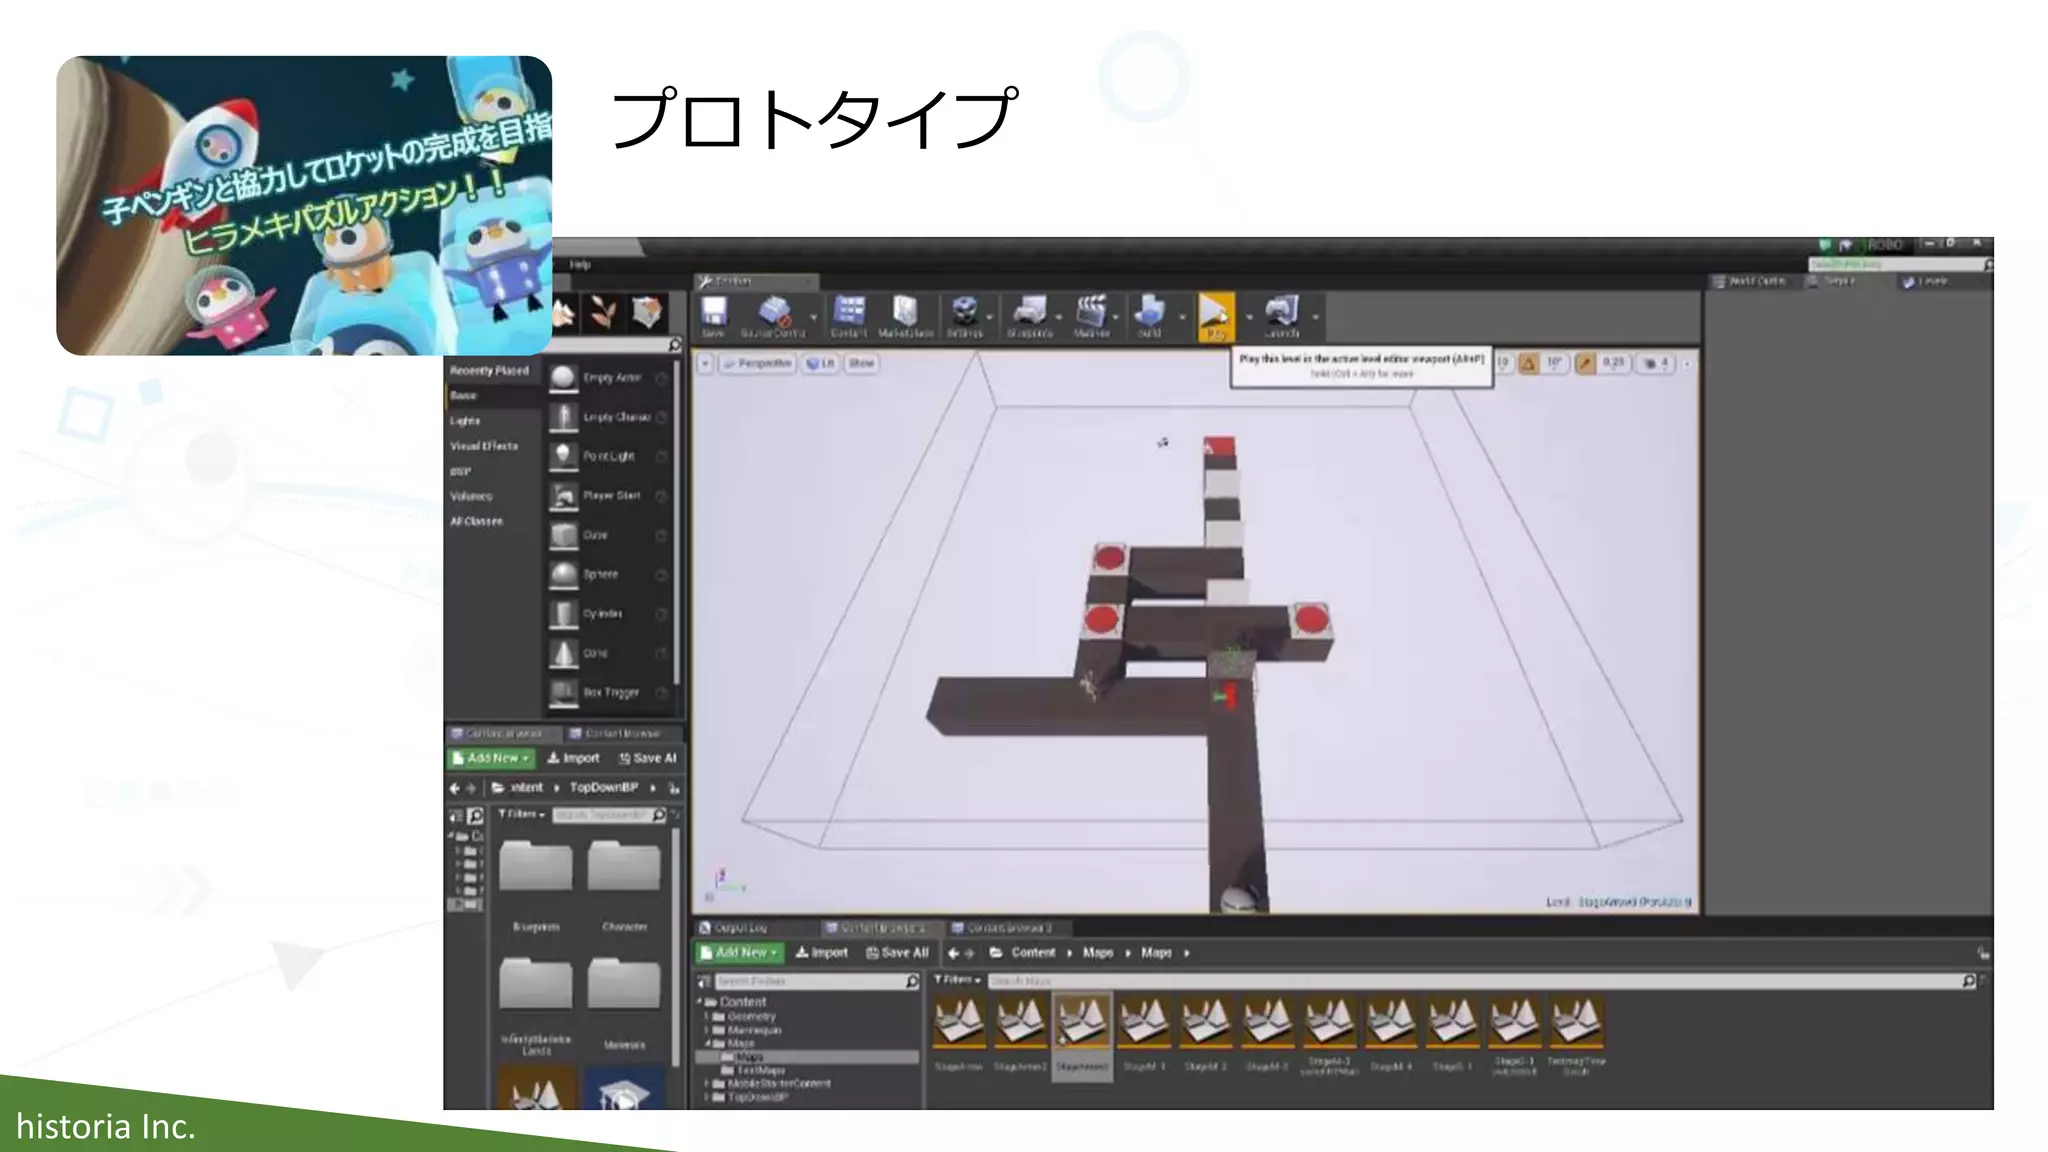Click the Launch toolbar icon
The height and width of the screenshot is (1152, 2048).
click(x=1281, y=314)
